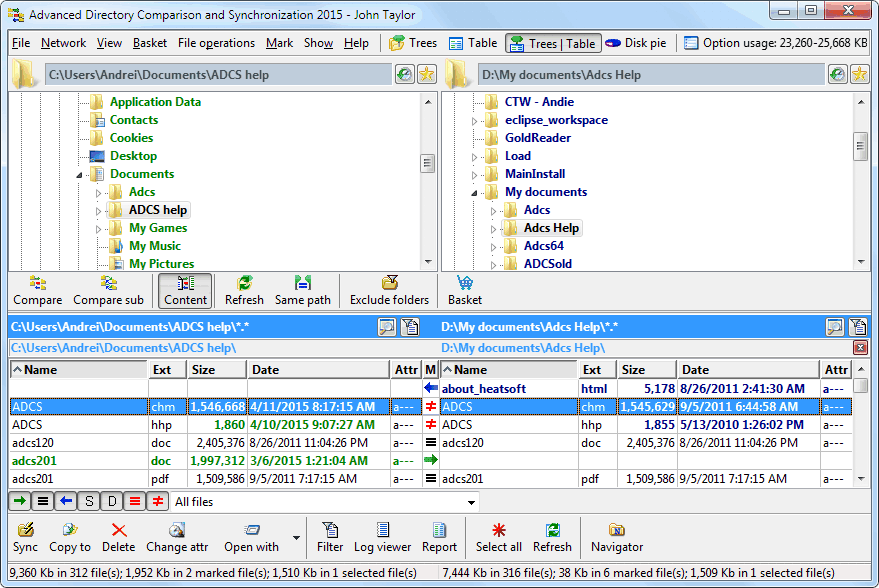Open the dropdown arrow next to Open with
Screen dimensions: 879x588
(296, 538)
